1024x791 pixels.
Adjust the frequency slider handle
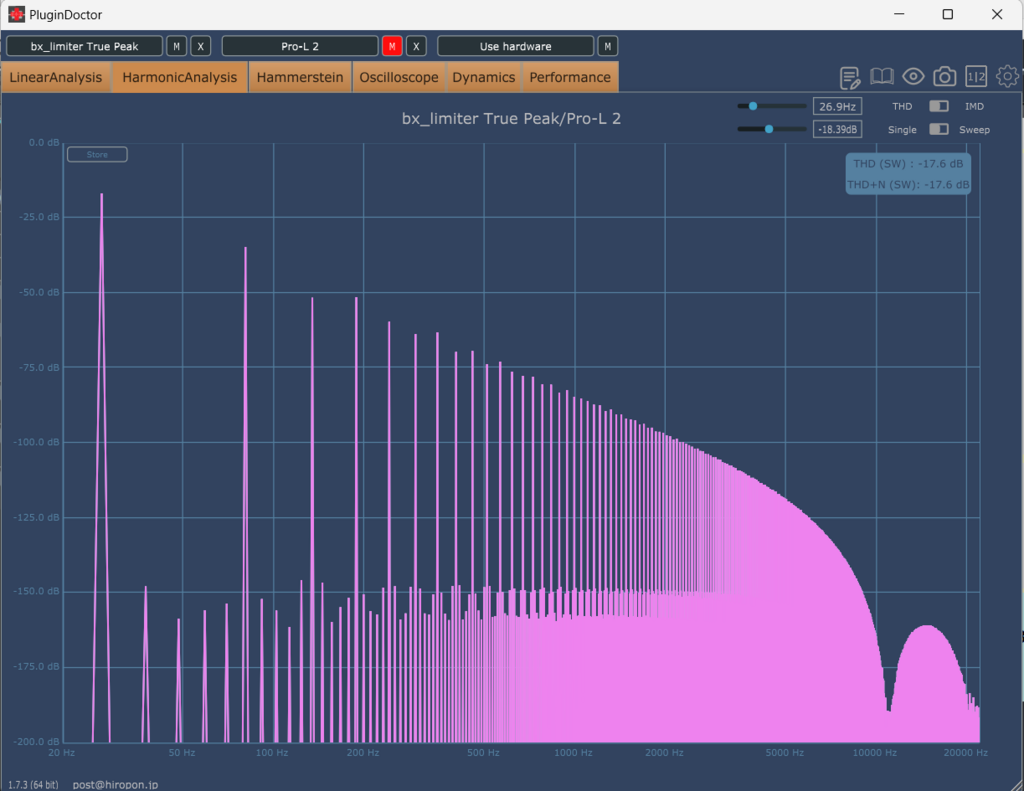(x=752, y=106)
